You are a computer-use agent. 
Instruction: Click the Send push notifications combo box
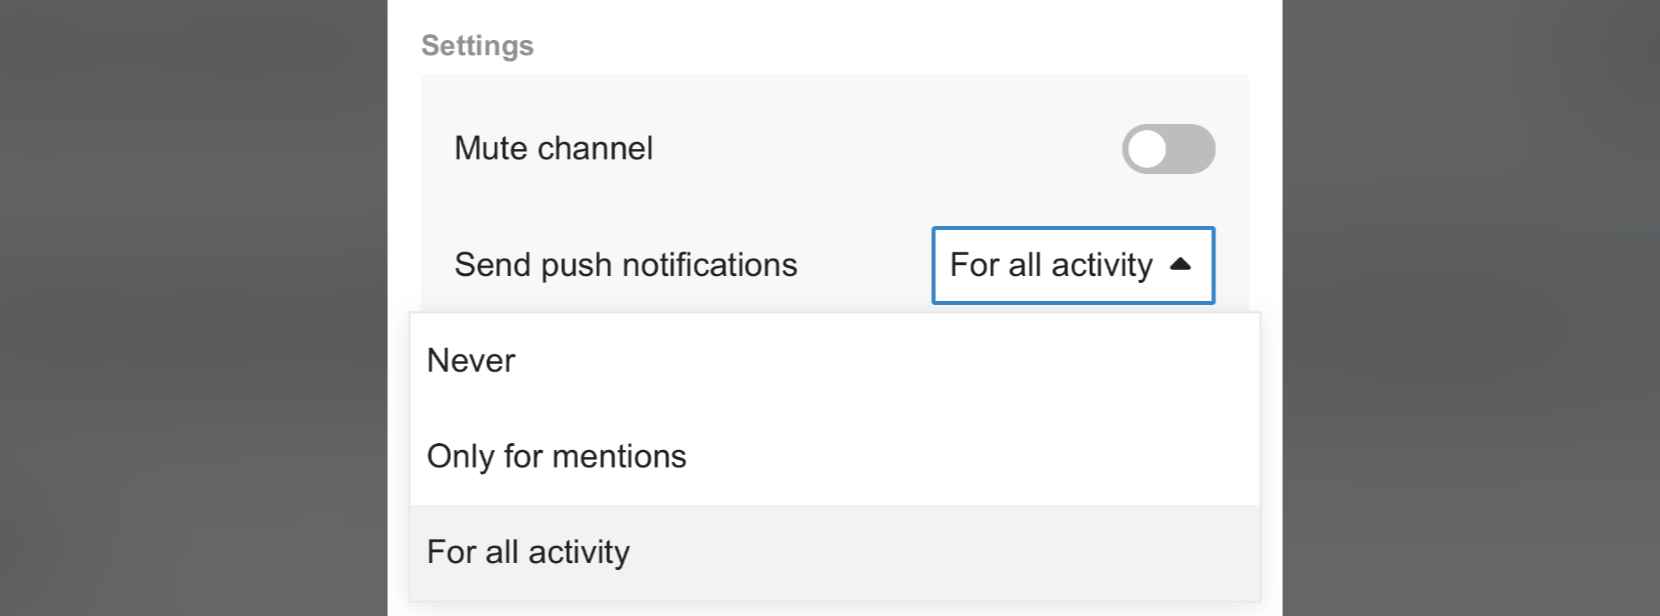click(x=1072, y=265)
